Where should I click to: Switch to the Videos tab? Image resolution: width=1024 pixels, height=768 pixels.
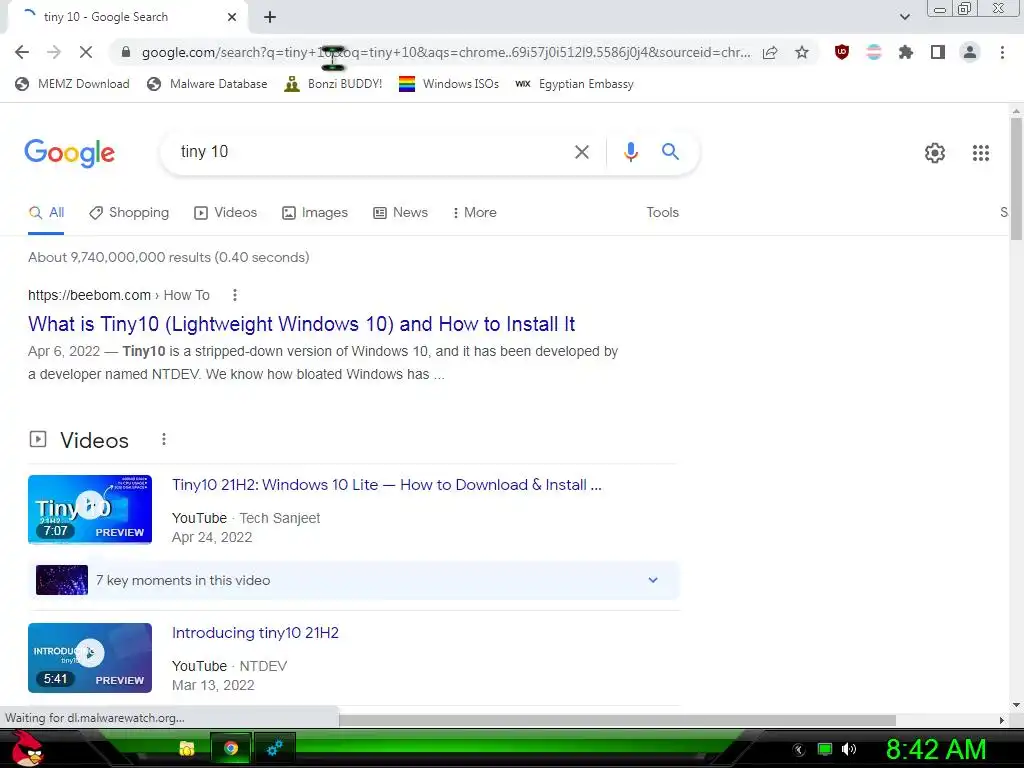pyautogui.click(x=226, y=212)
